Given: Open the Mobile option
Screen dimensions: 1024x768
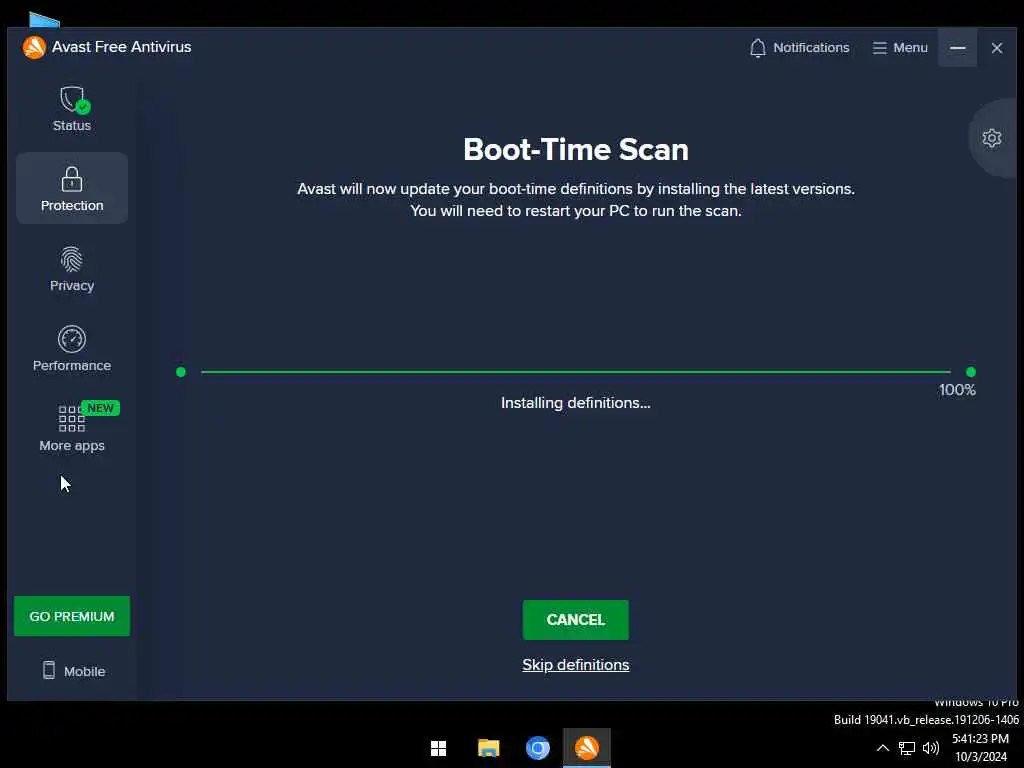Looking at the screenshot, I should [x=73, y=671].
